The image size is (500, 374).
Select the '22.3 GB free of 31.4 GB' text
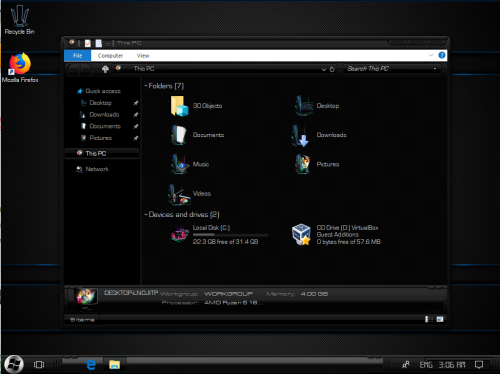pyautogui.click(x=225, y=242)
